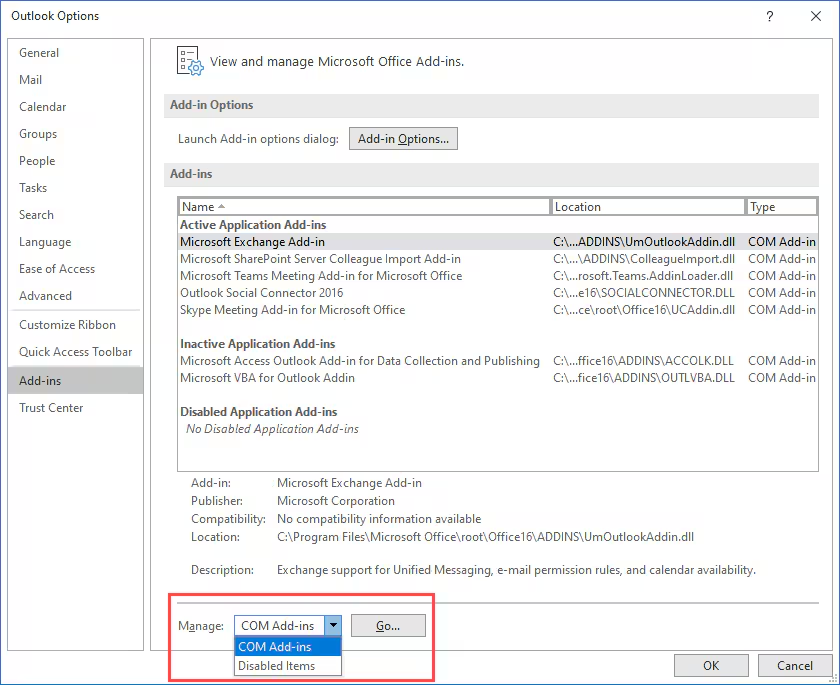Navigate to the Advanced section
The width and height of the screenshot is (840, 685).
[x=45, y=295]
